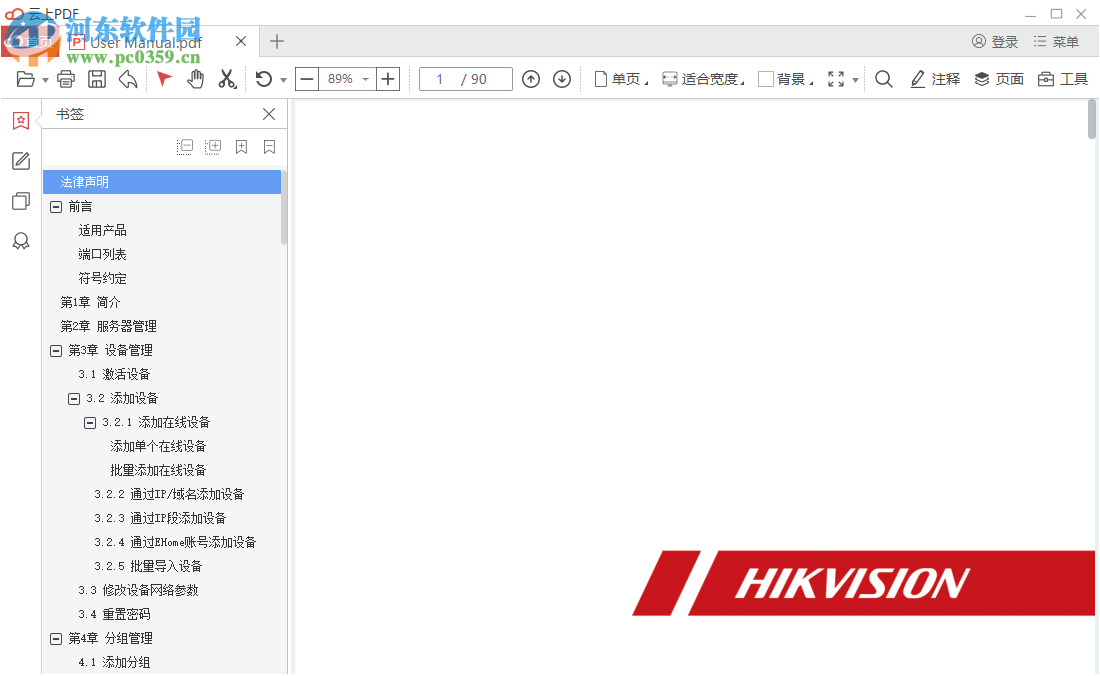Close the User Manual.pdf tab
The height and width of the screenshot is (676, 1100).
pos(241,41)
